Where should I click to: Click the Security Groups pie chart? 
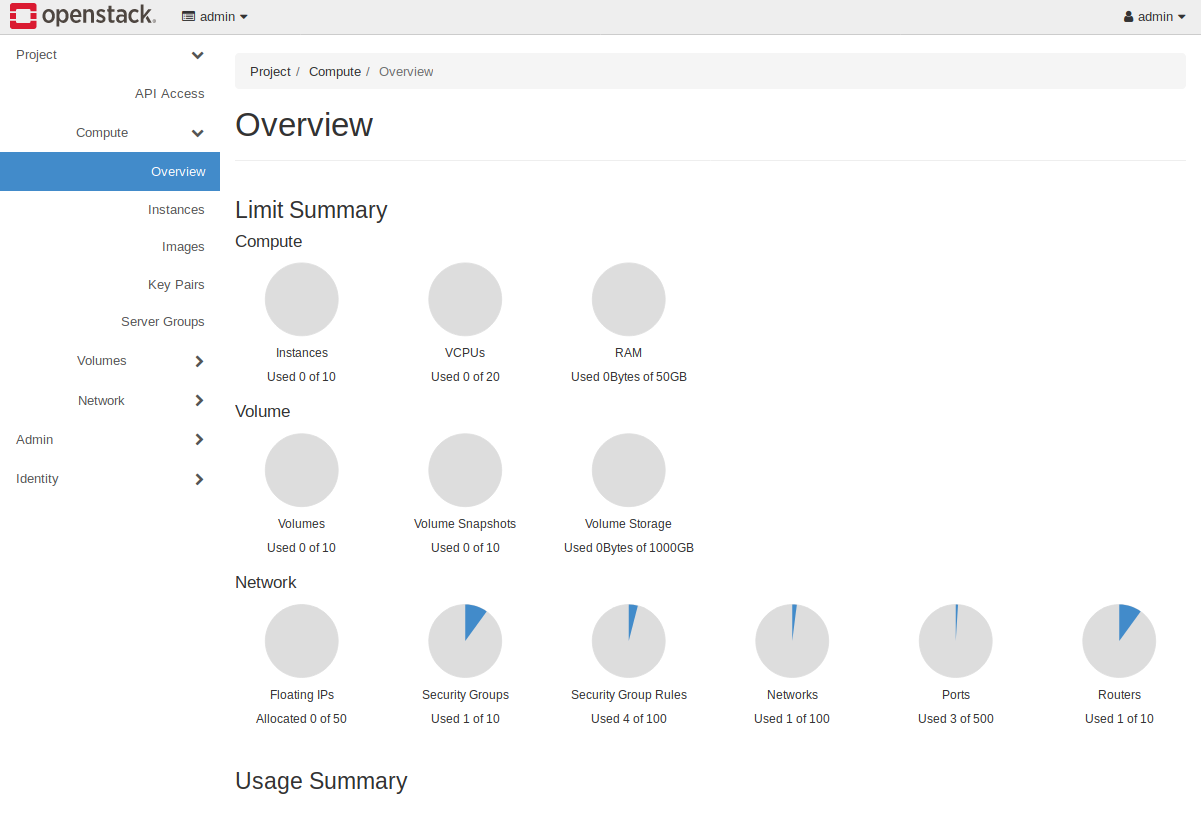(x=465, y=640)
